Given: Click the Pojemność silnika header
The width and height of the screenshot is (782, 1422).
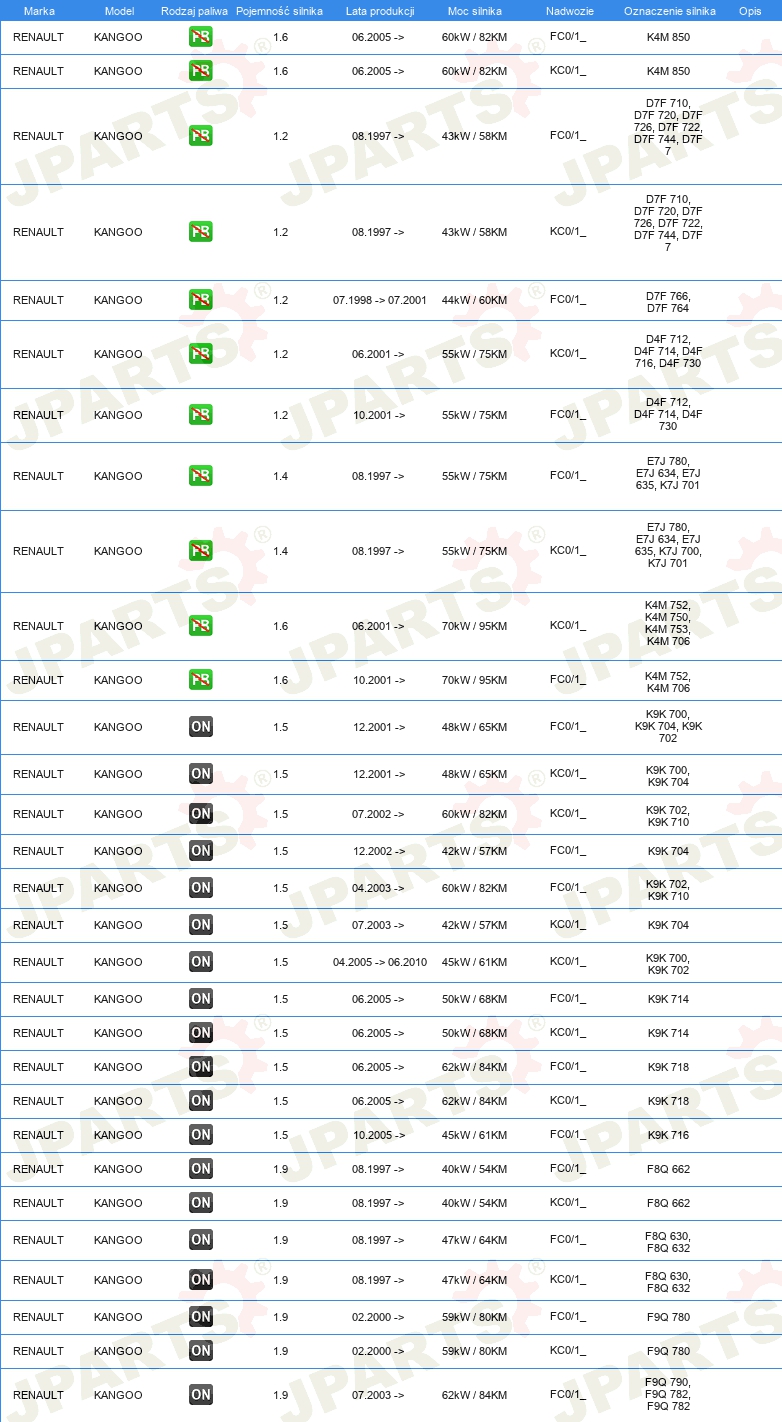Looking at the screenshot, I should click(x=279, y=11).
